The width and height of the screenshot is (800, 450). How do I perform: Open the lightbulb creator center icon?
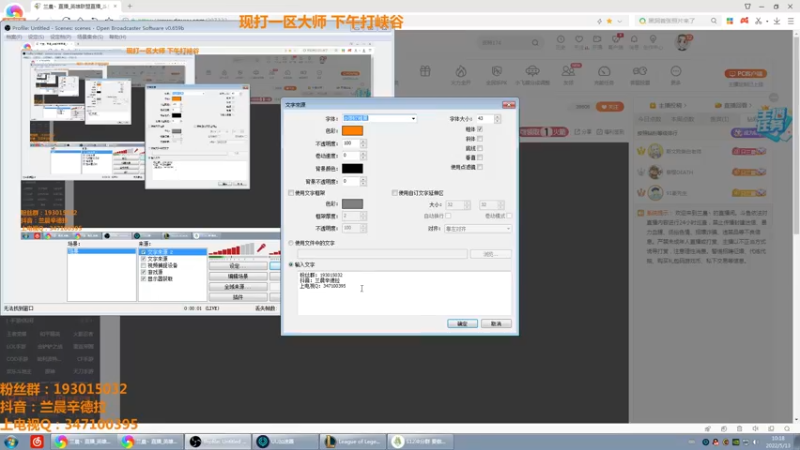[x=653, y=39]
